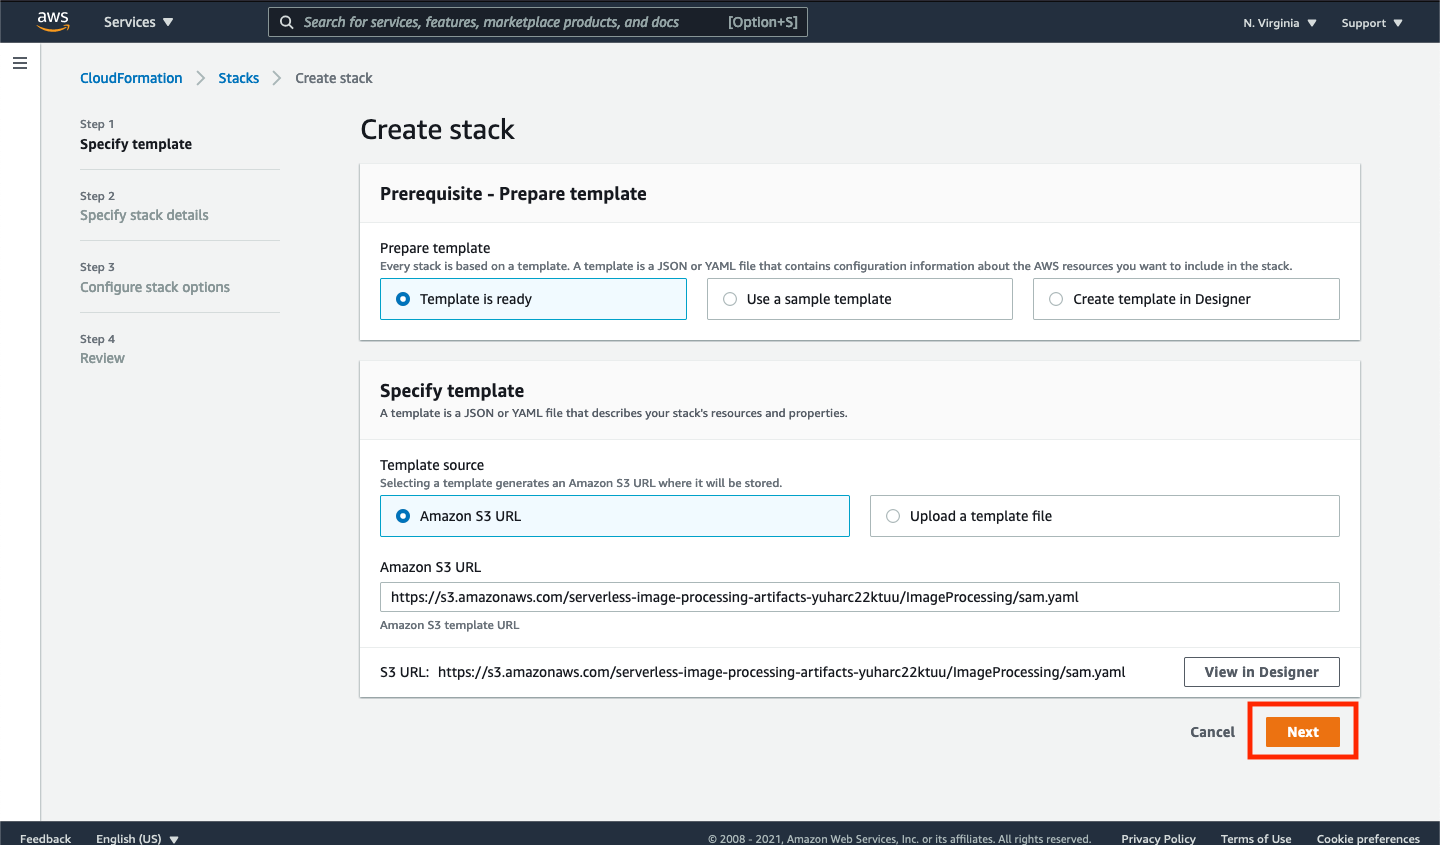
Task: Open the Privacy Policy footer link
Action: 1158,838
